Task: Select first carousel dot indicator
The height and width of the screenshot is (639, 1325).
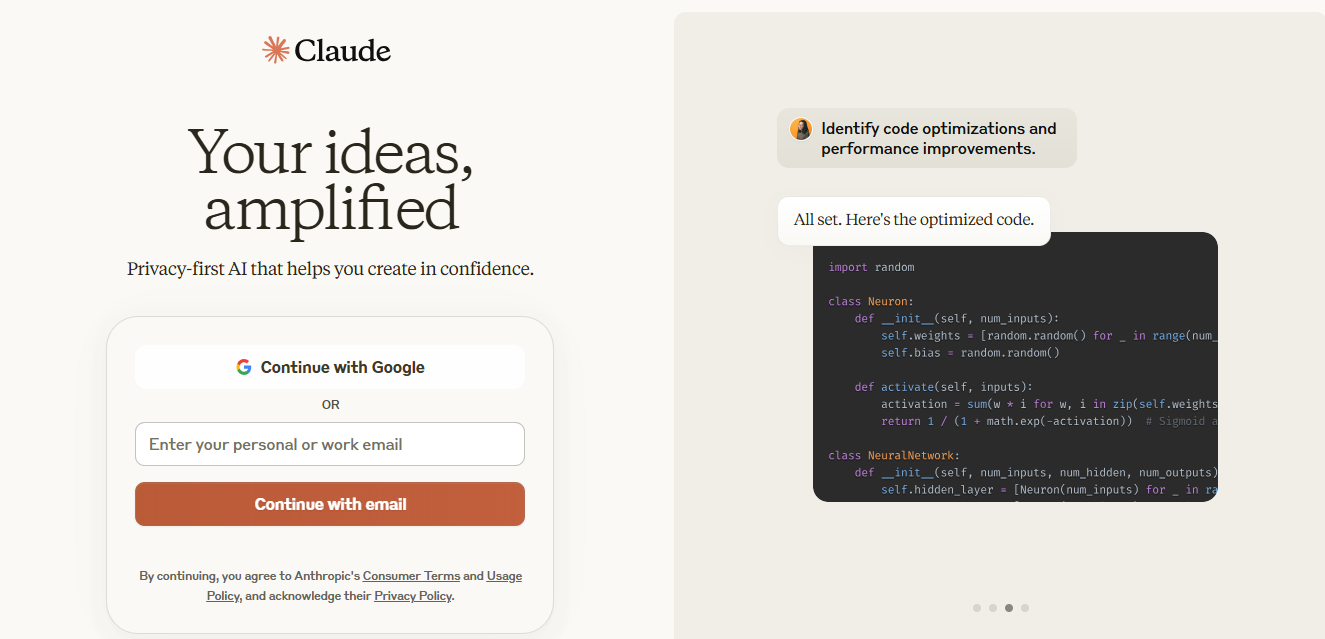Action: point(977,608)
